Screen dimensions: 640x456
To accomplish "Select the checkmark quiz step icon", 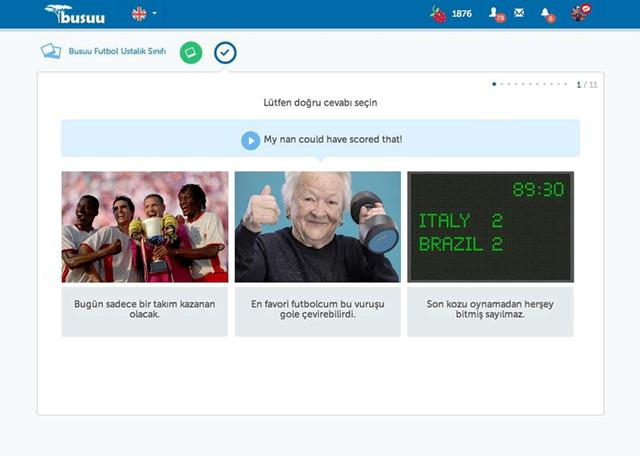I will point(225,53).
